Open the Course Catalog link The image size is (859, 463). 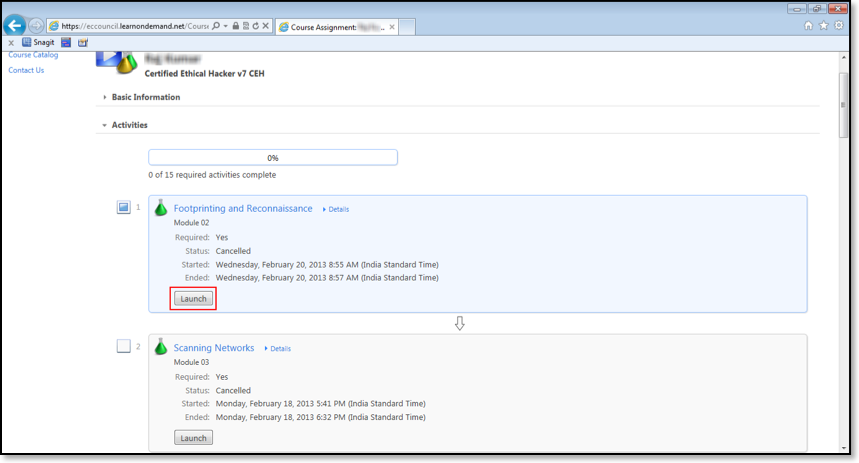(x=33, y=55)
